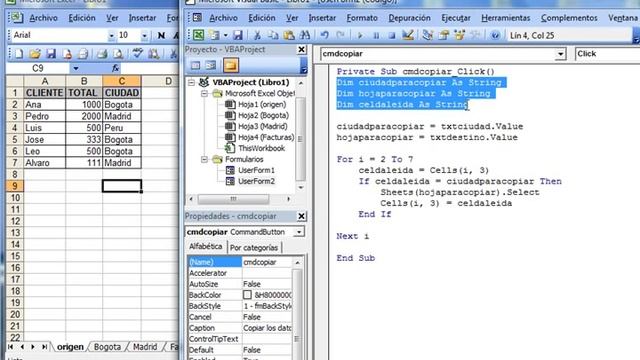640x360 pixels.
Task: Select ThisWorkbook in project tree
Action: click(x=261, y=149)
